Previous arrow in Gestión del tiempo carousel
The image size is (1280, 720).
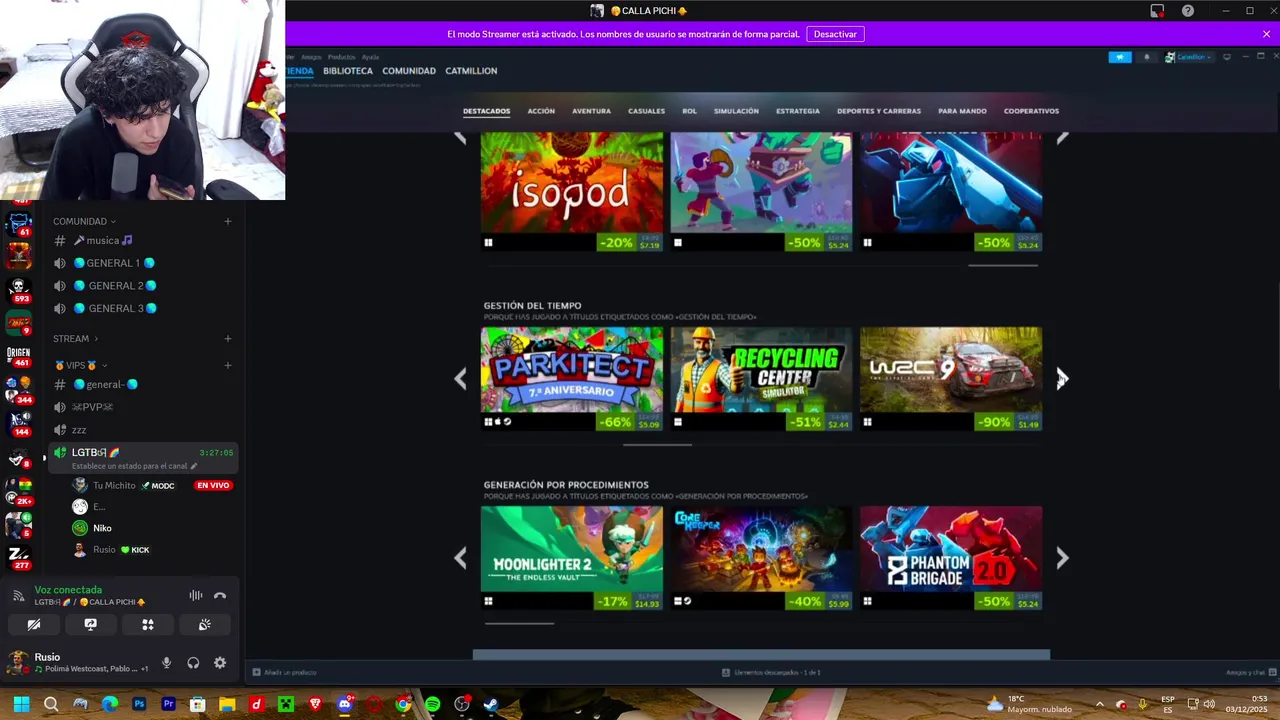coord(460,378)
